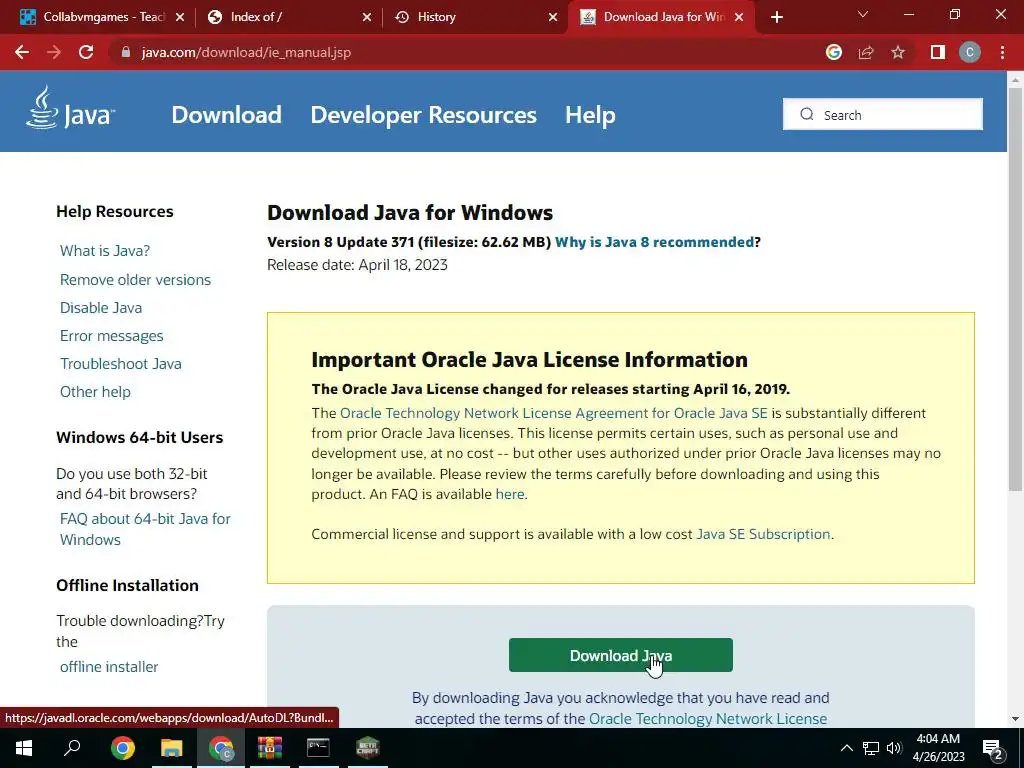Open the tab search chevron

pyautogui.click(x=863, y=14)
